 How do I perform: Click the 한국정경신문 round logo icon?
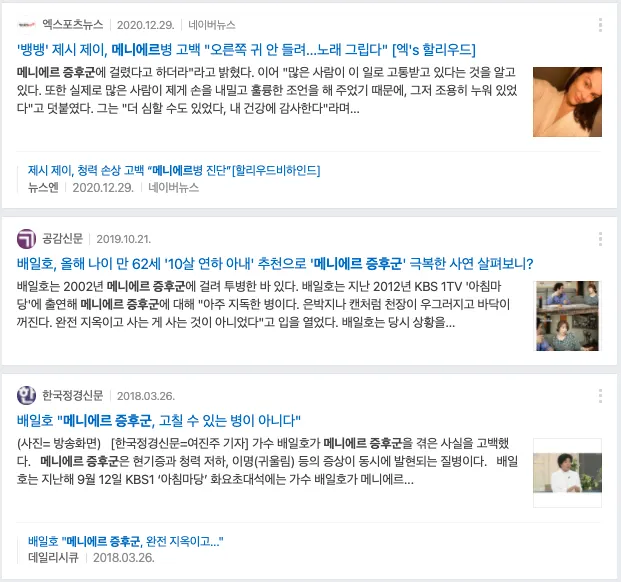pos(27,396)
